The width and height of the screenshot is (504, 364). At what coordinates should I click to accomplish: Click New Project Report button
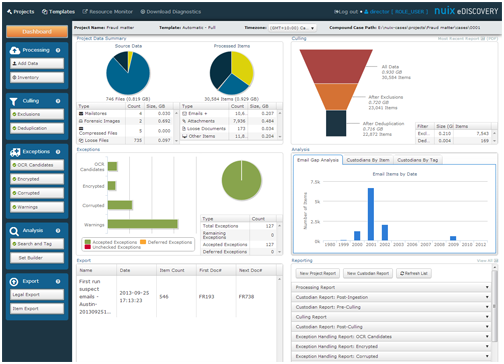[318, 274]
